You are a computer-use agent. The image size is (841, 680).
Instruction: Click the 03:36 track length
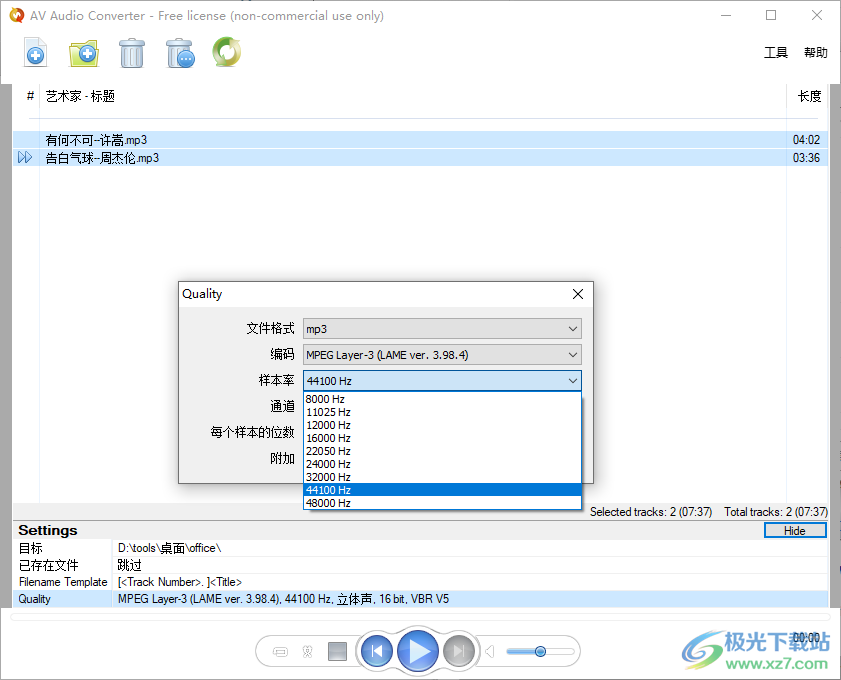coord(806,158)
